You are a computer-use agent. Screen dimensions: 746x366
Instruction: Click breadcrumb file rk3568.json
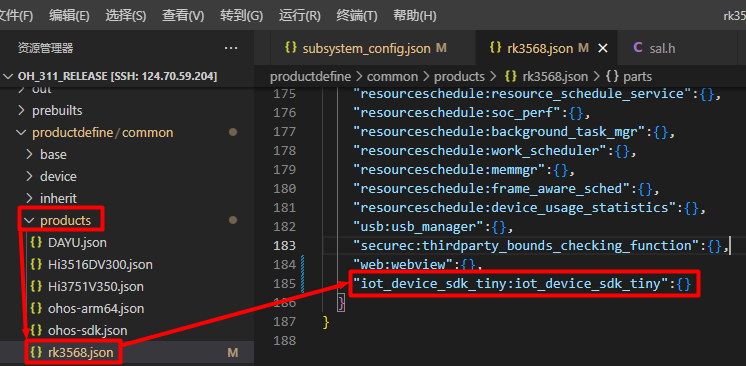point(555,77)
